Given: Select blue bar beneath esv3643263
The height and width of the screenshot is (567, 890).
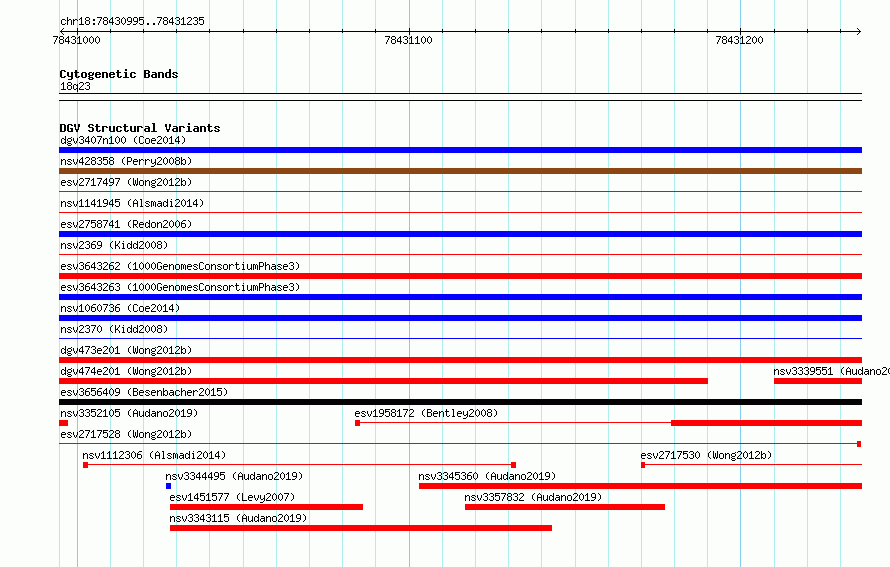Looking at the screenshot, I should [460, 297].
